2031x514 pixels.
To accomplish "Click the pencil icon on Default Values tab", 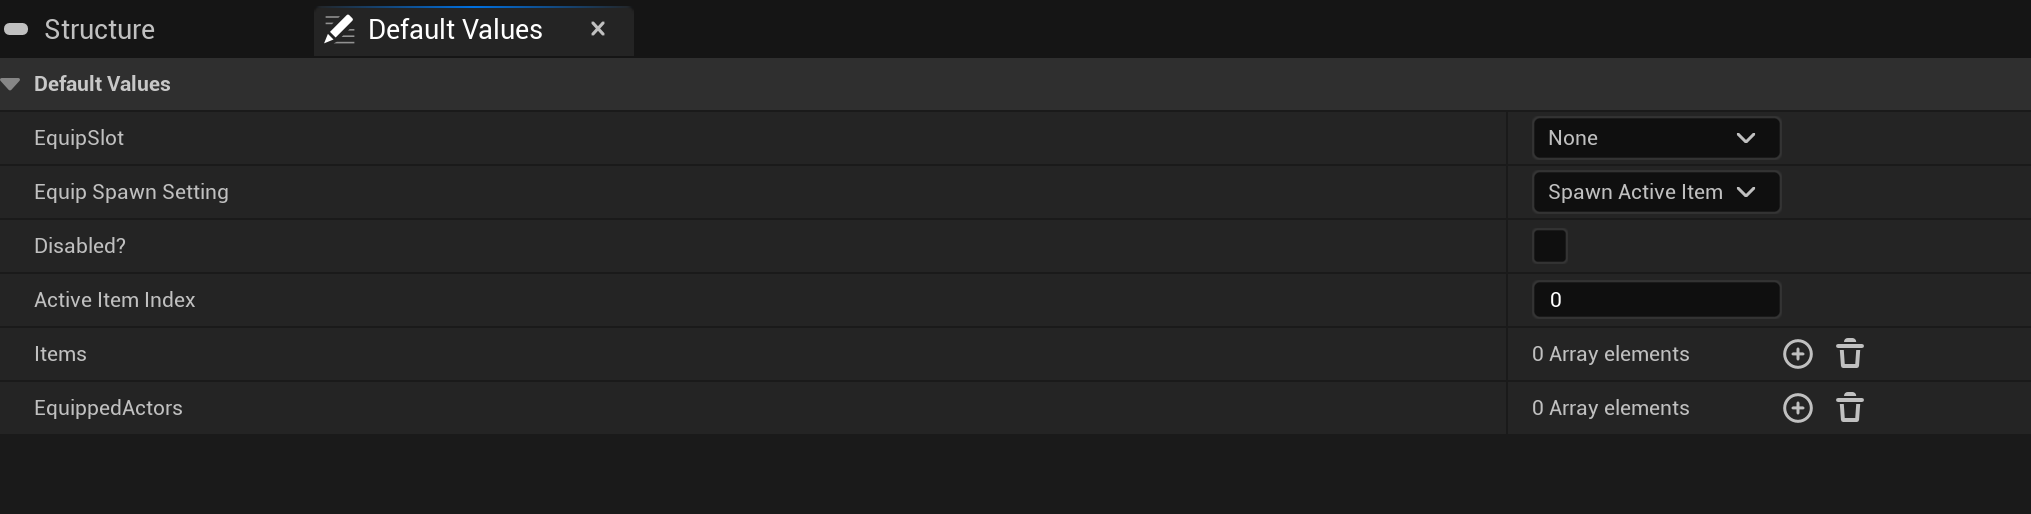I will 340,29.
